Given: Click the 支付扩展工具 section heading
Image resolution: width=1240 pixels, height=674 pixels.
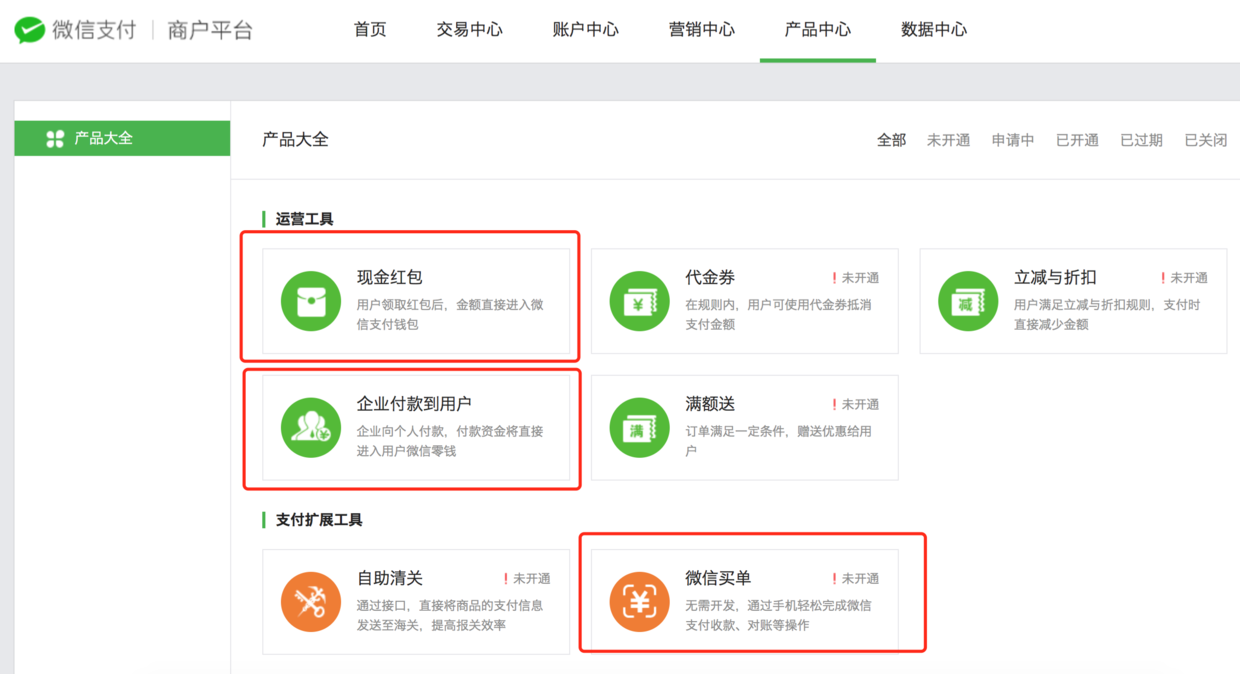Looking at the screenshot, I should 319,520.
